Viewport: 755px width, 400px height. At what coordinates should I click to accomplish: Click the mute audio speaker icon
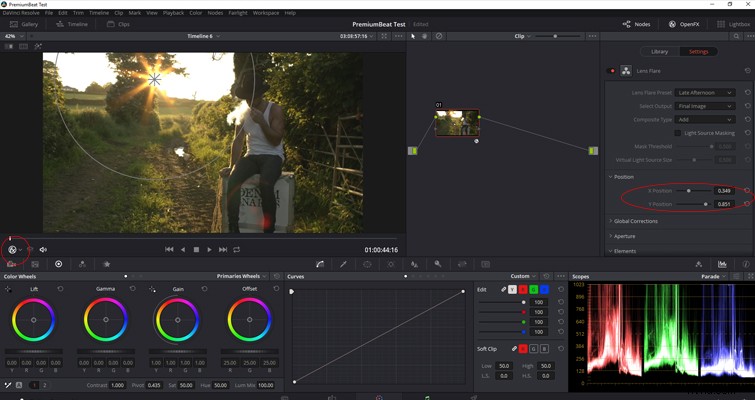(x=43, y=249)
